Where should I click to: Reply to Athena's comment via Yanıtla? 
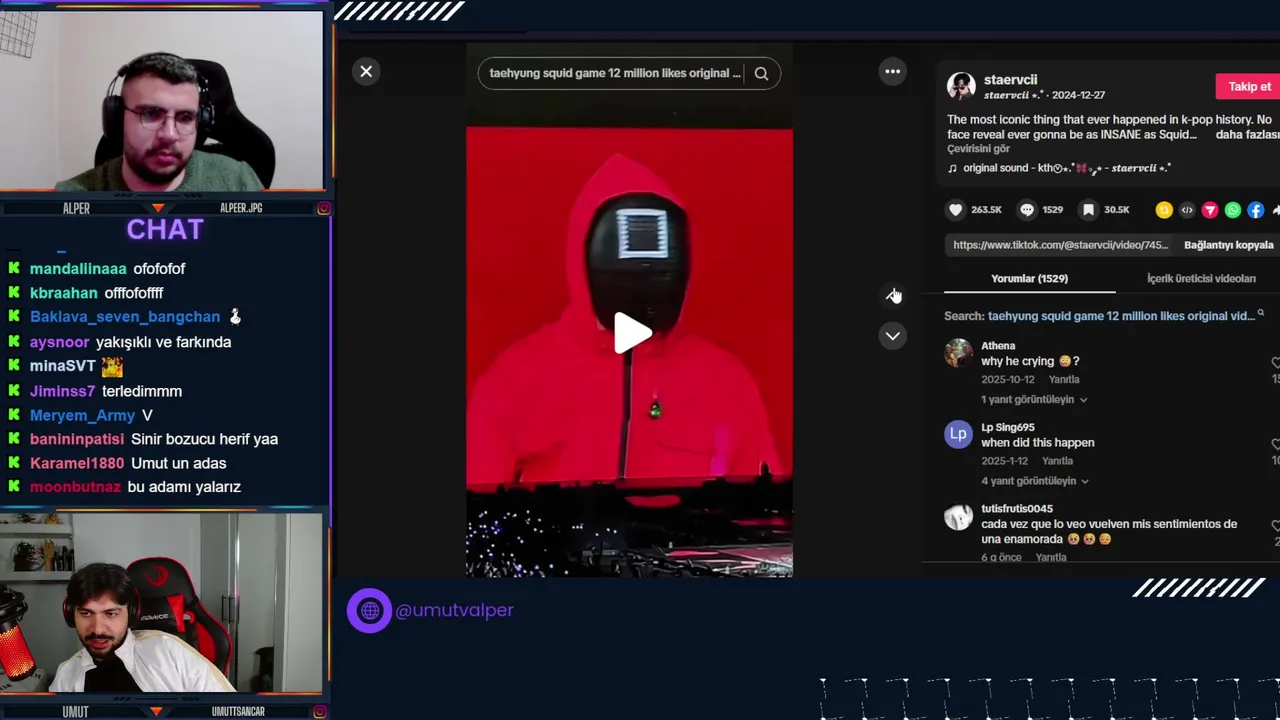coord(1064,379)
